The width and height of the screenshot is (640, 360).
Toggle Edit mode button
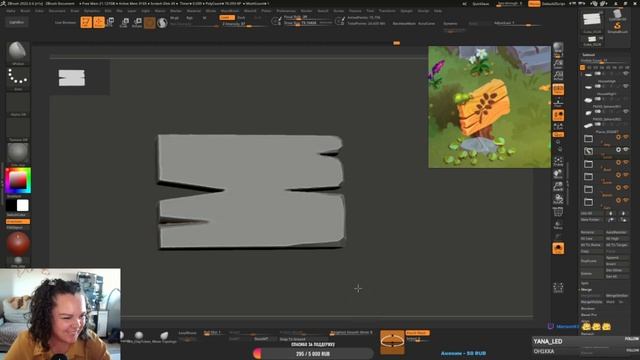click(86, 22)
